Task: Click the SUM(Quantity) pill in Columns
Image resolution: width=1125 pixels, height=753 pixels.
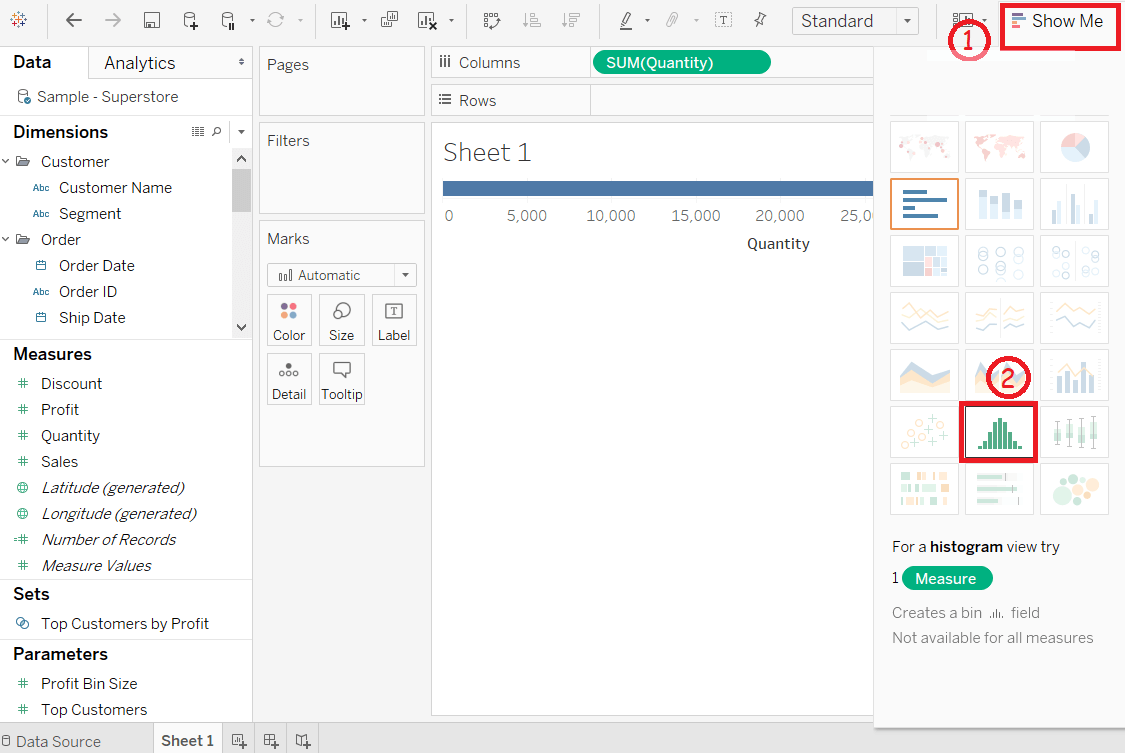Action: click(x=682, y=62)
